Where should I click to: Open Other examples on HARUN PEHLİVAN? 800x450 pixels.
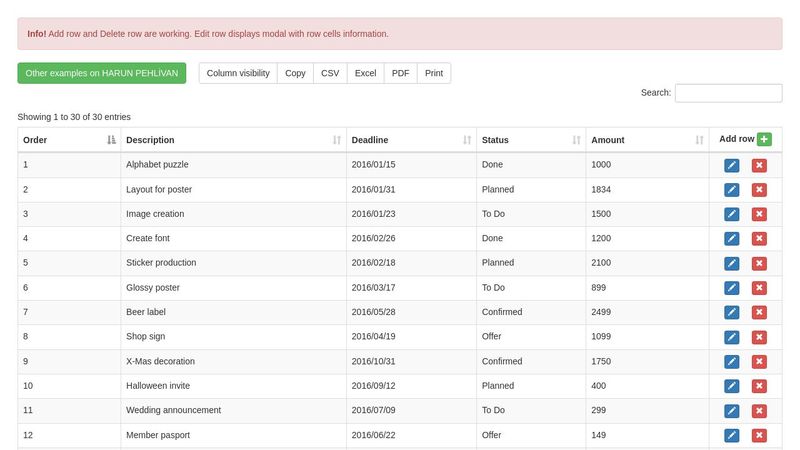(102, 73)
